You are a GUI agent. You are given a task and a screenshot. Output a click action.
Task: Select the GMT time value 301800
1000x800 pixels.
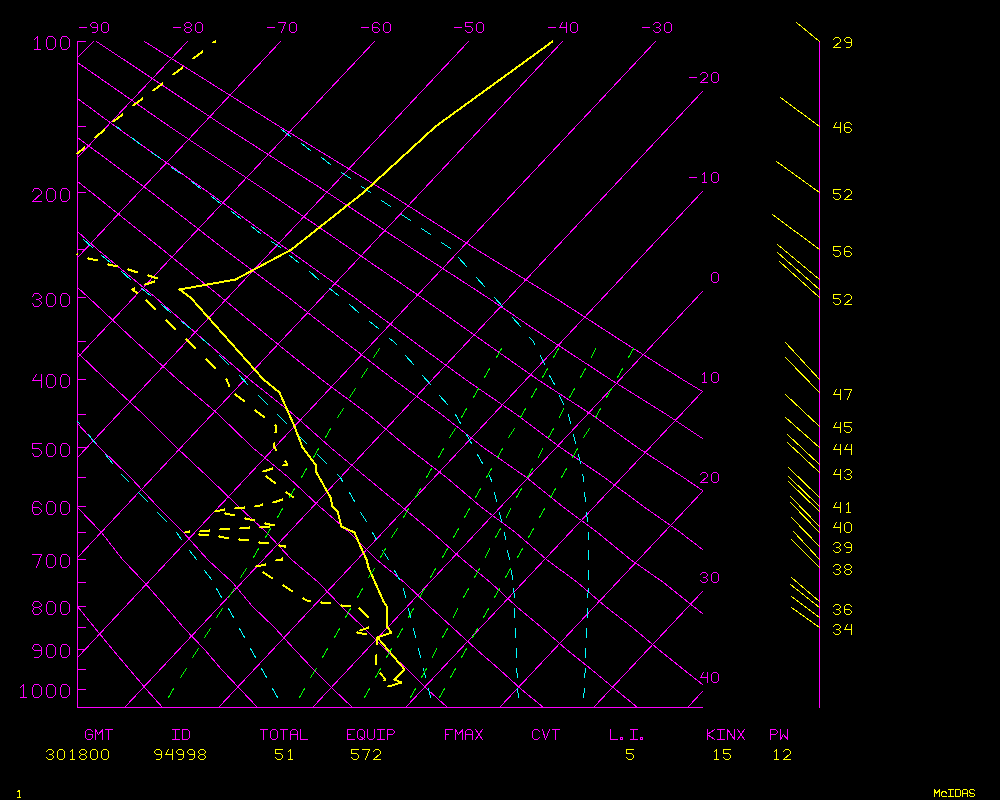(78, 755)
